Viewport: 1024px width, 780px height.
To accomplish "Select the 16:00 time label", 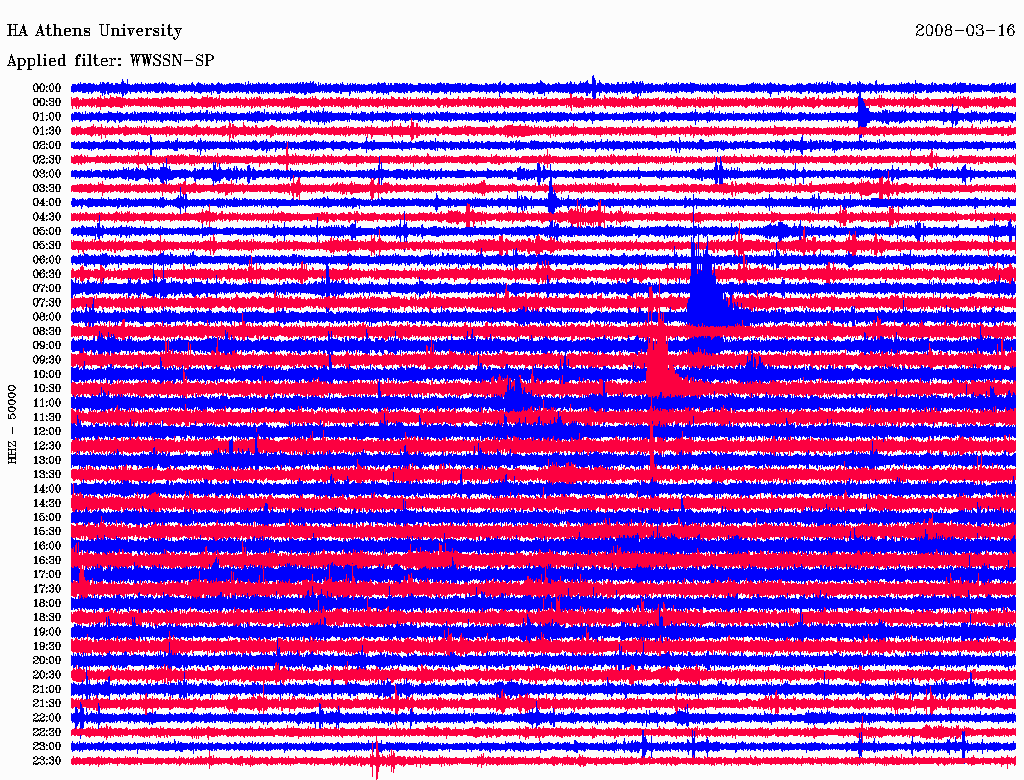I will tap(47, 546).
